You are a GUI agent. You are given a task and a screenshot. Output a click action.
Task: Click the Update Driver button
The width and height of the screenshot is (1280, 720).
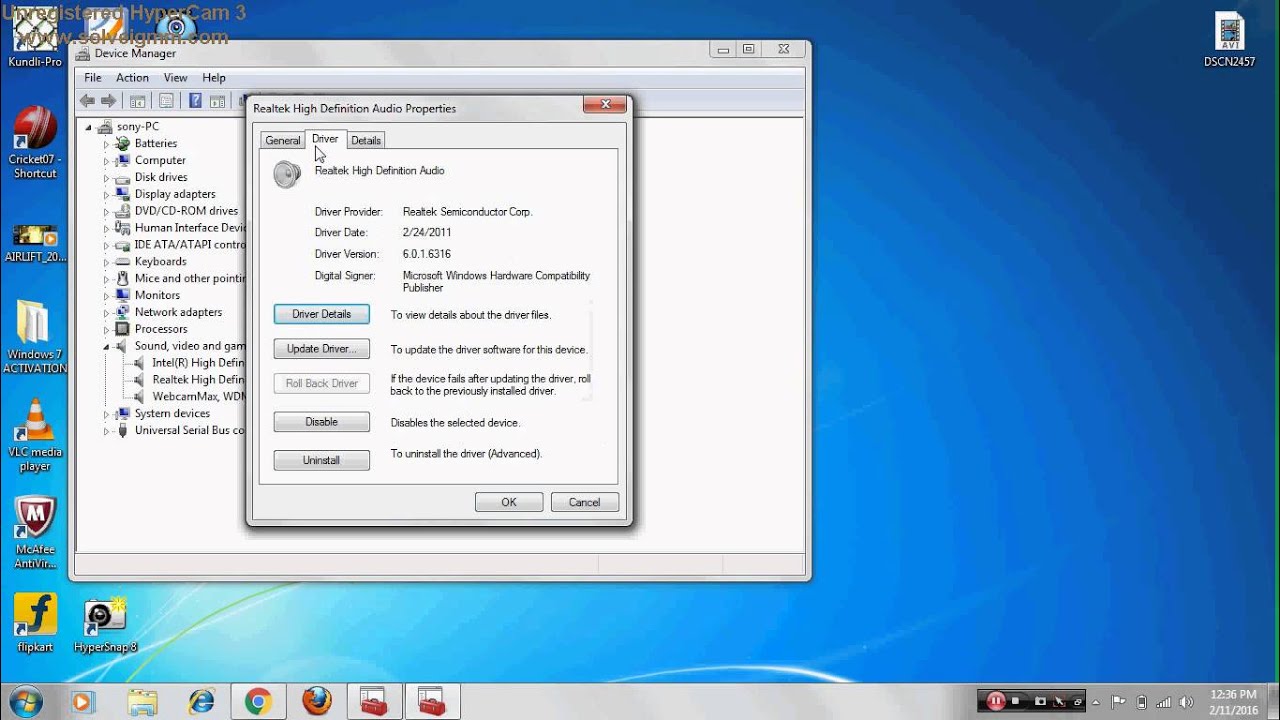coord(321,349)
